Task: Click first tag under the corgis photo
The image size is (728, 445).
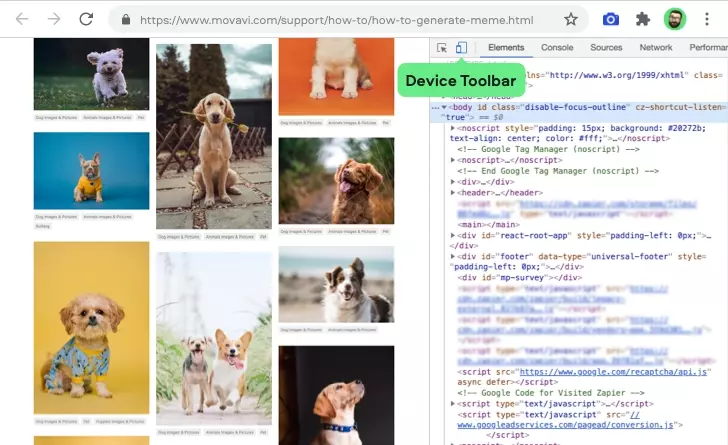Action: tap(178, 432)
